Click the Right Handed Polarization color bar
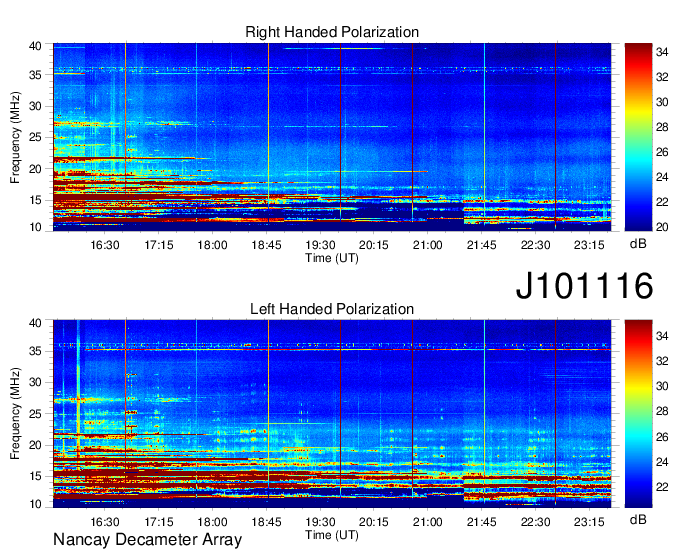This screenshot has height=552, width=680. click(638, 137)
